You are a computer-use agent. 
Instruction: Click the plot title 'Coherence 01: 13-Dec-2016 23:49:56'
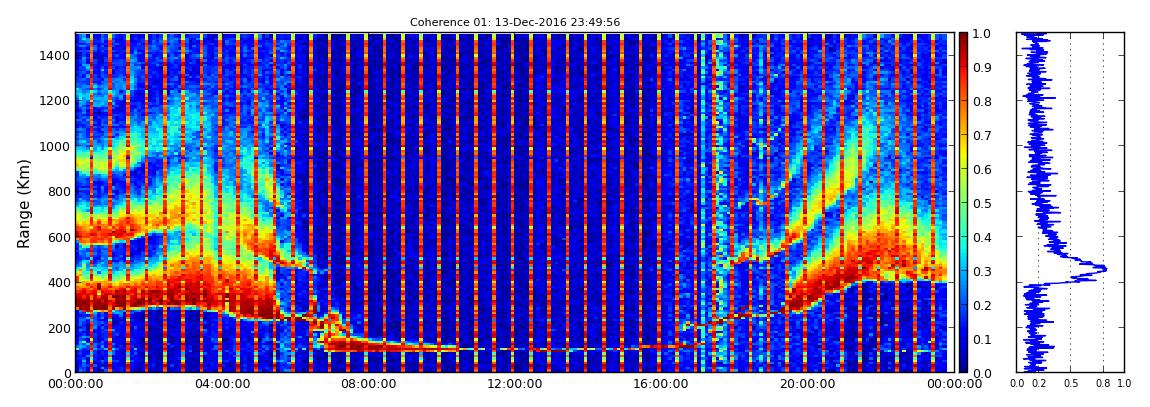[x=515, y=22]
